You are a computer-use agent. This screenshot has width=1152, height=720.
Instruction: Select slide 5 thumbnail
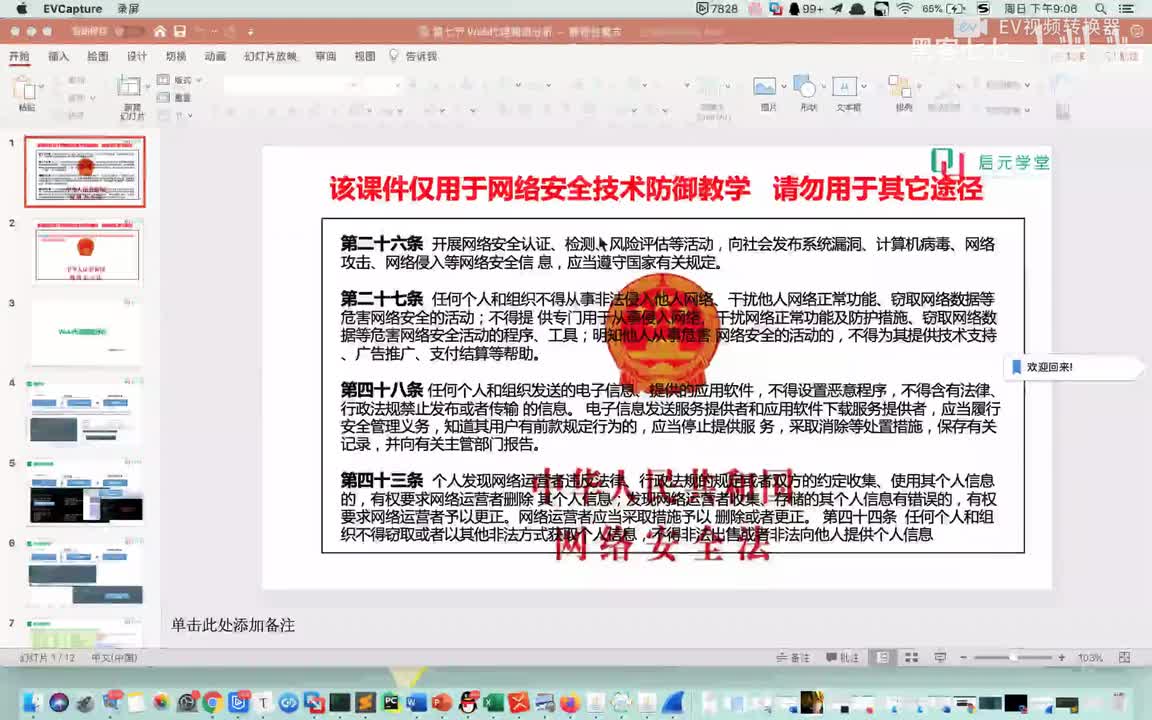point(85,491)
